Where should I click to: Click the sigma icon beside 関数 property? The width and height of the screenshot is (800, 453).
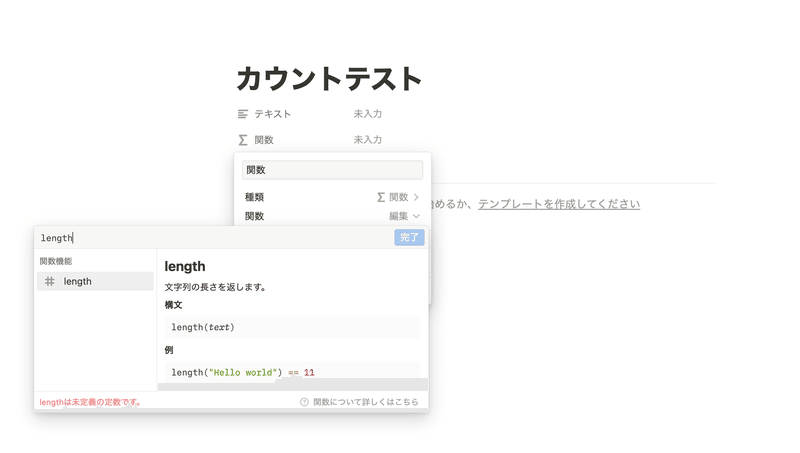pos(243,140)
